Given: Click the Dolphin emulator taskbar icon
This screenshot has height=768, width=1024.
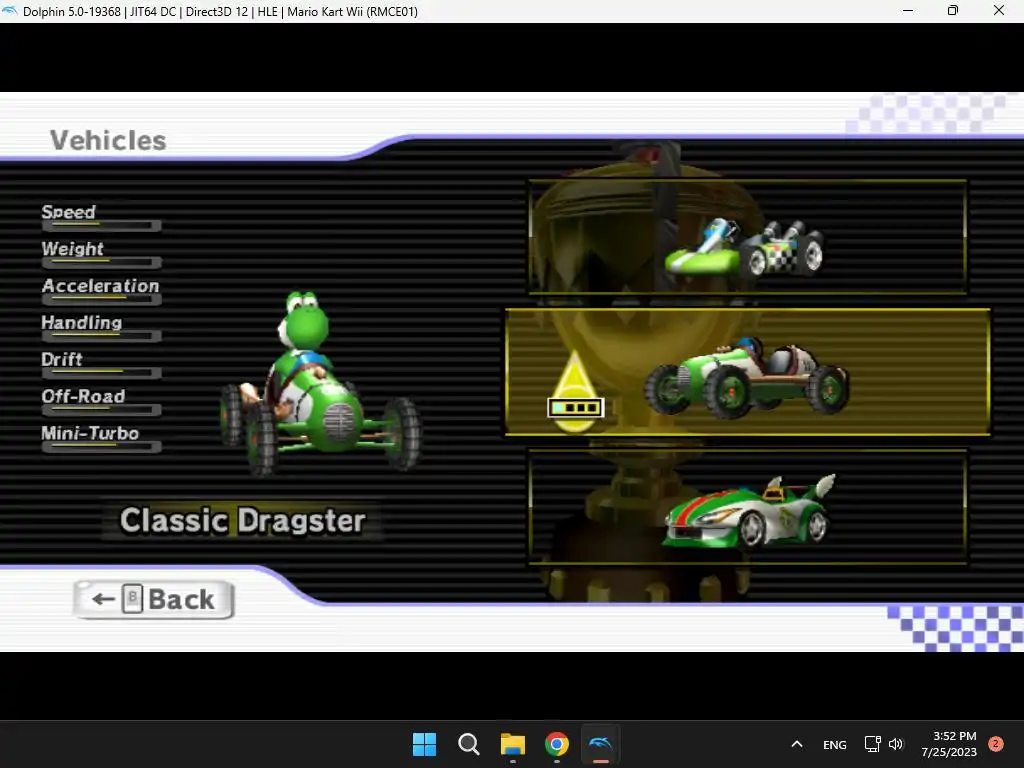Looking at the screenshot, I should point(600,744).
